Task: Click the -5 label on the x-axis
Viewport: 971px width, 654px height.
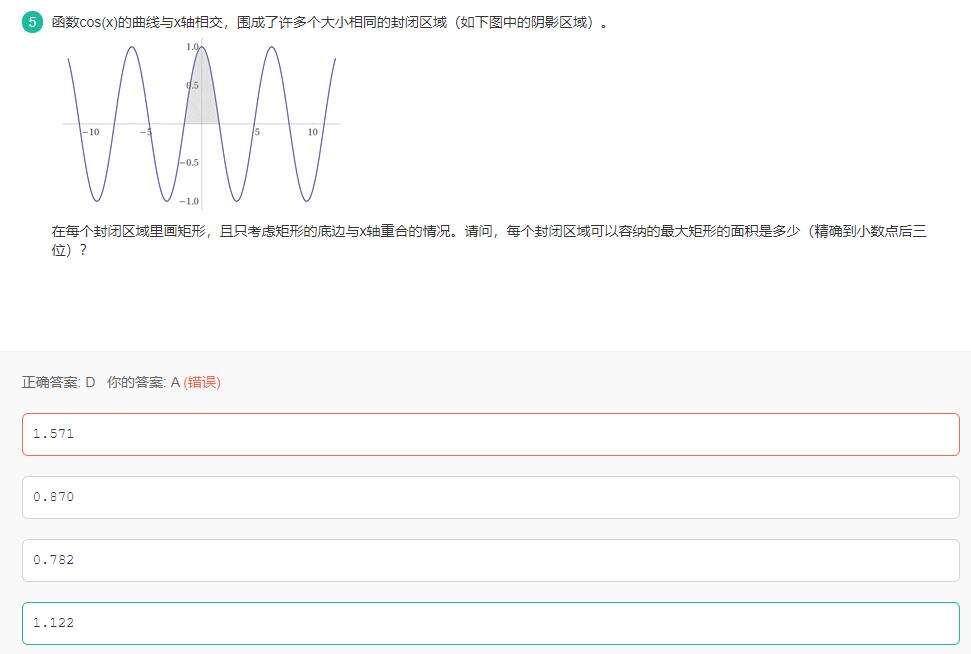Action: [x=145, y=132]
